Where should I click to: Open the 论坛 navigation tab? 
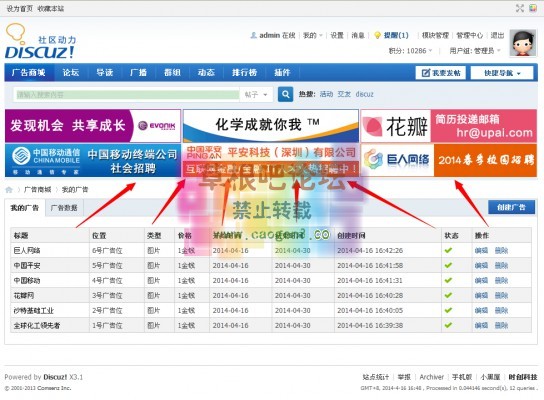(x=71, y=73)
